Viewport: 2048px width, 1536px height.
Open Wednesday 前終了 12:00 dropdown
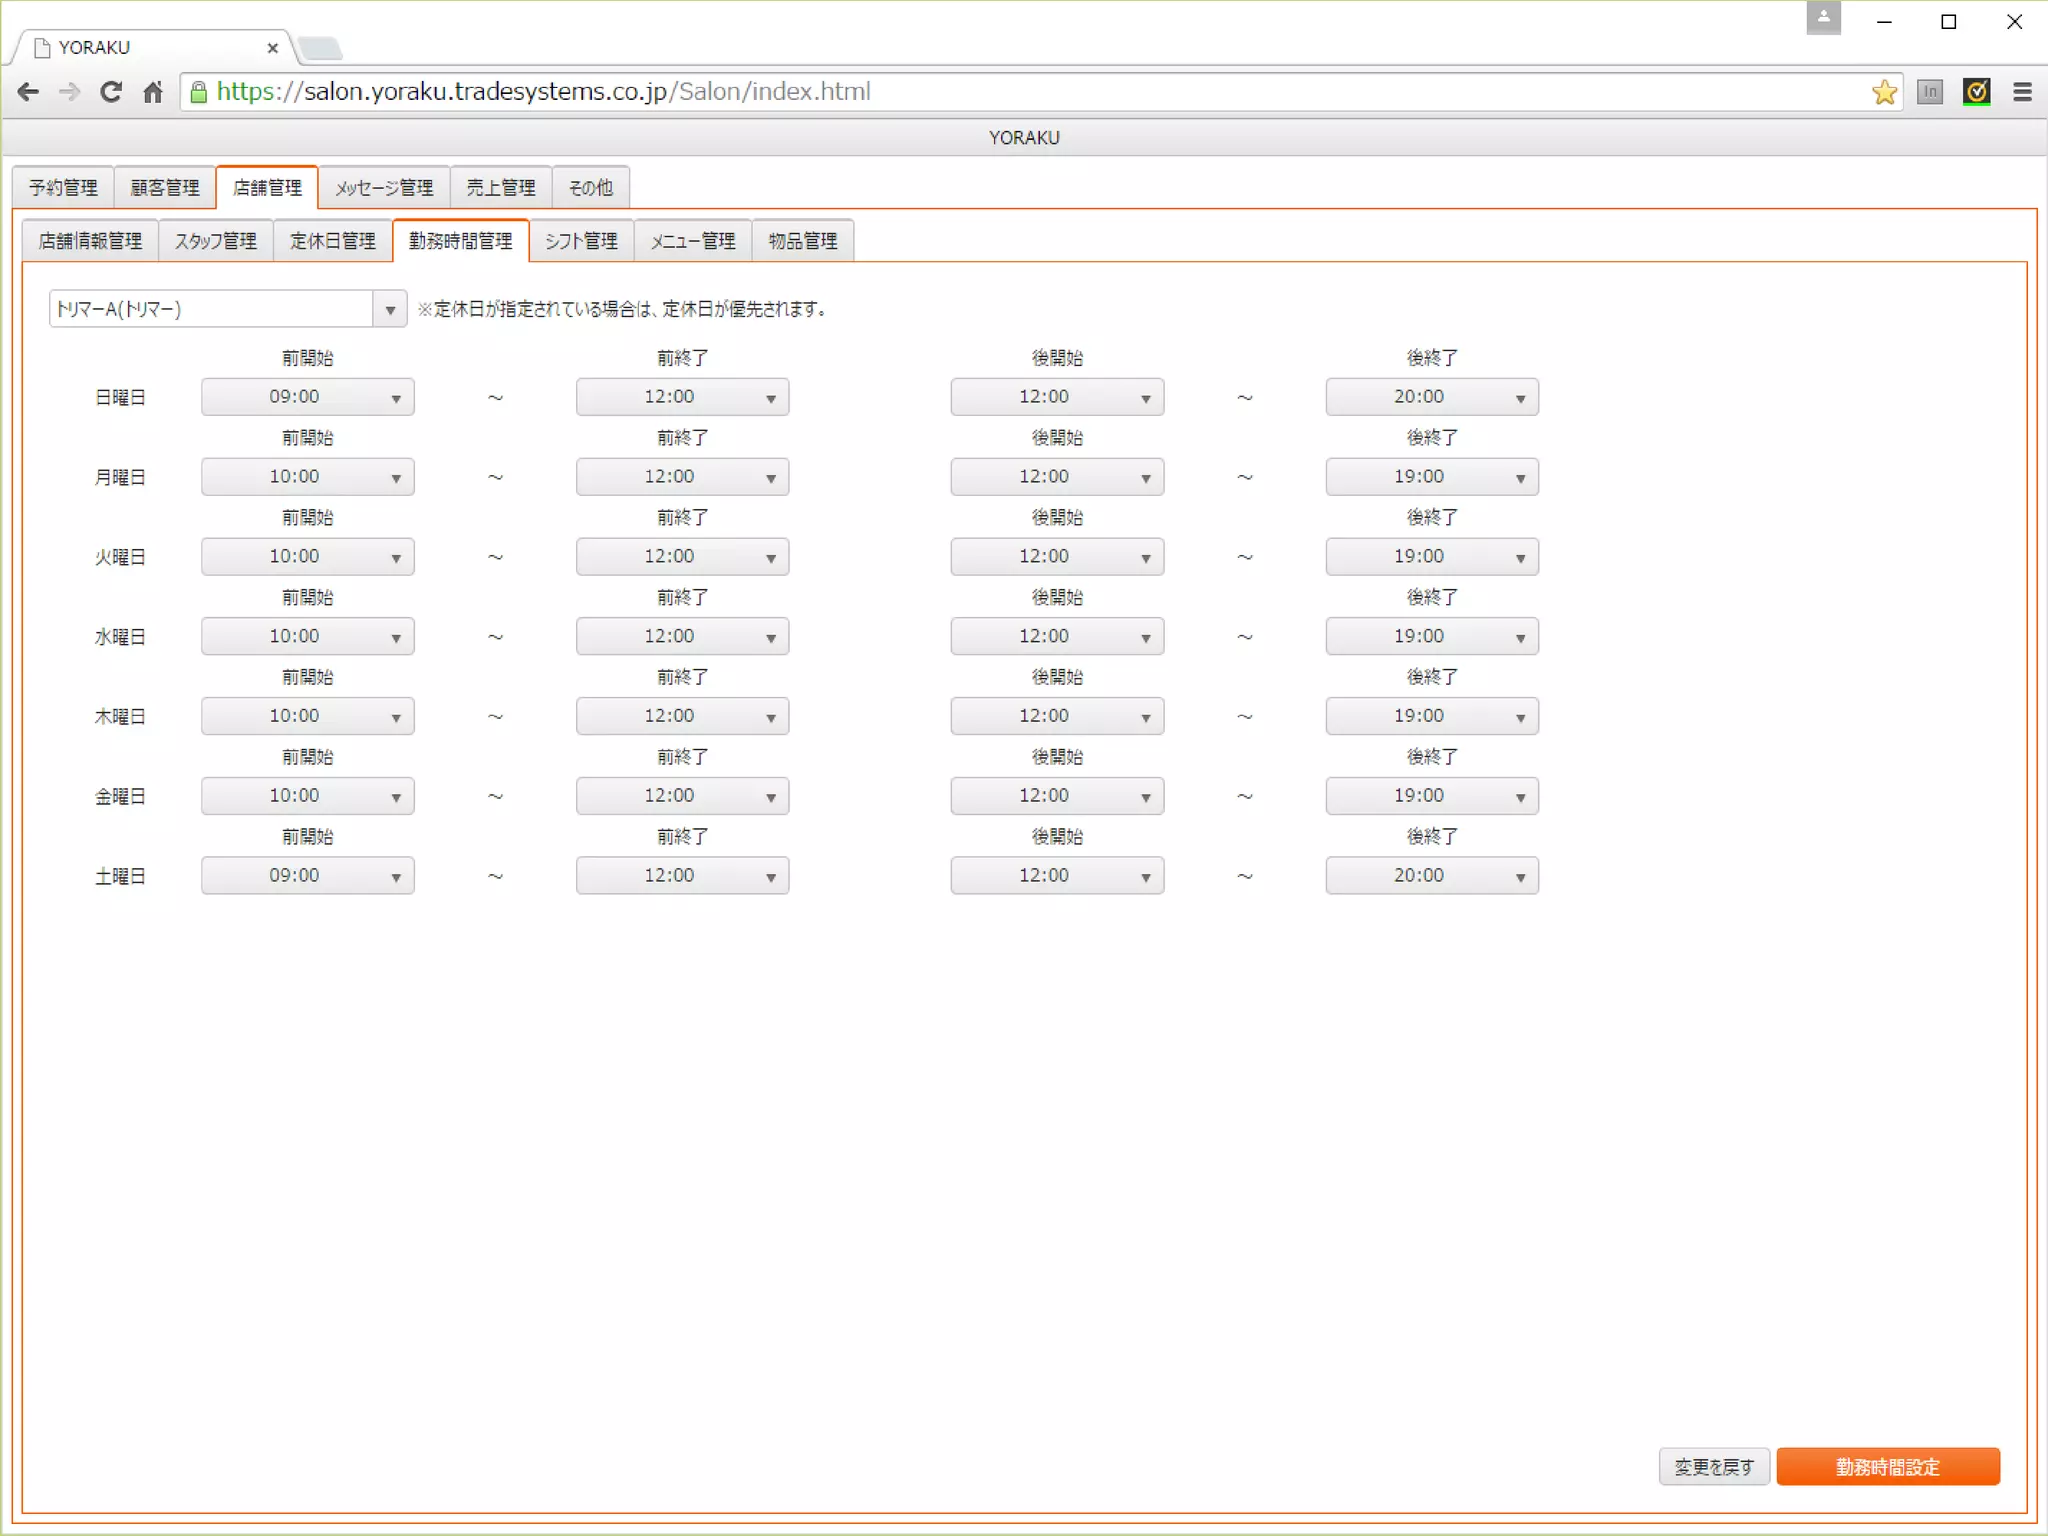(682, 637)
